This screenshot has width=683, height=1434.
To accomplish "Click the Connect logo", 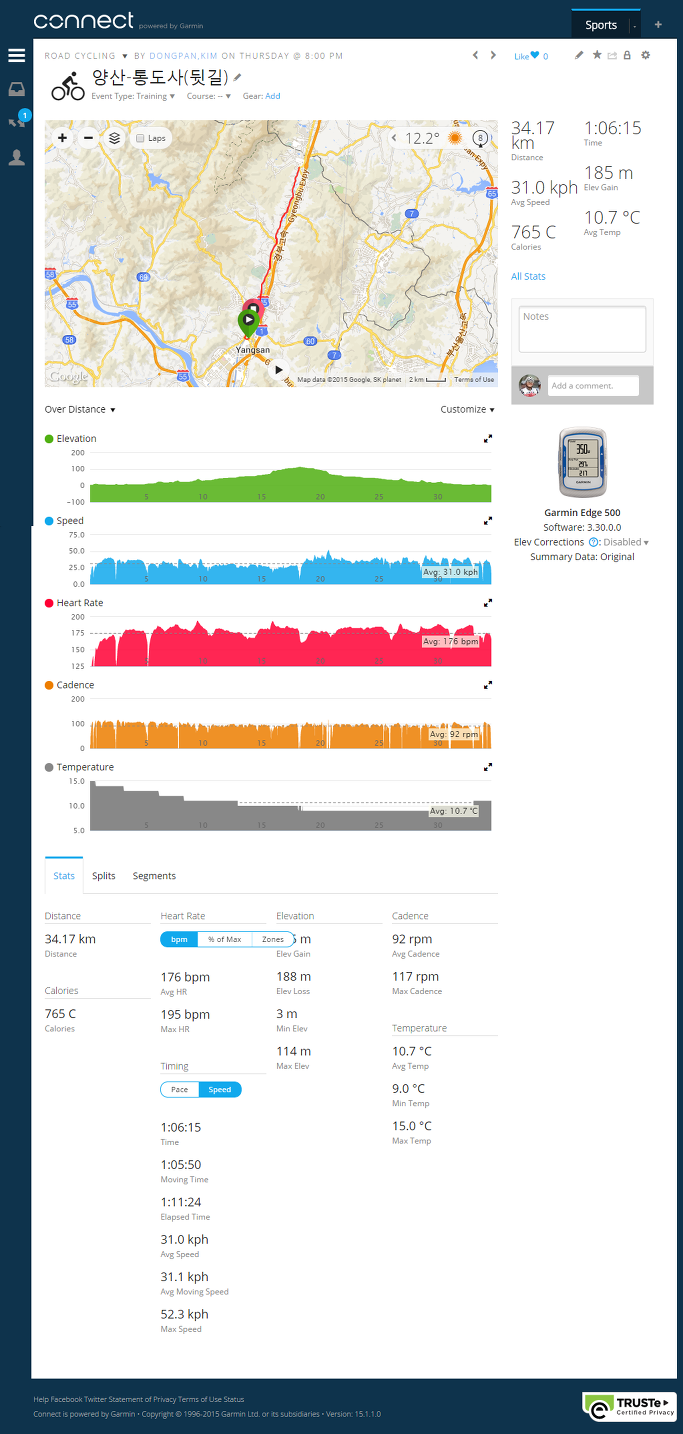I will (83, 21).
